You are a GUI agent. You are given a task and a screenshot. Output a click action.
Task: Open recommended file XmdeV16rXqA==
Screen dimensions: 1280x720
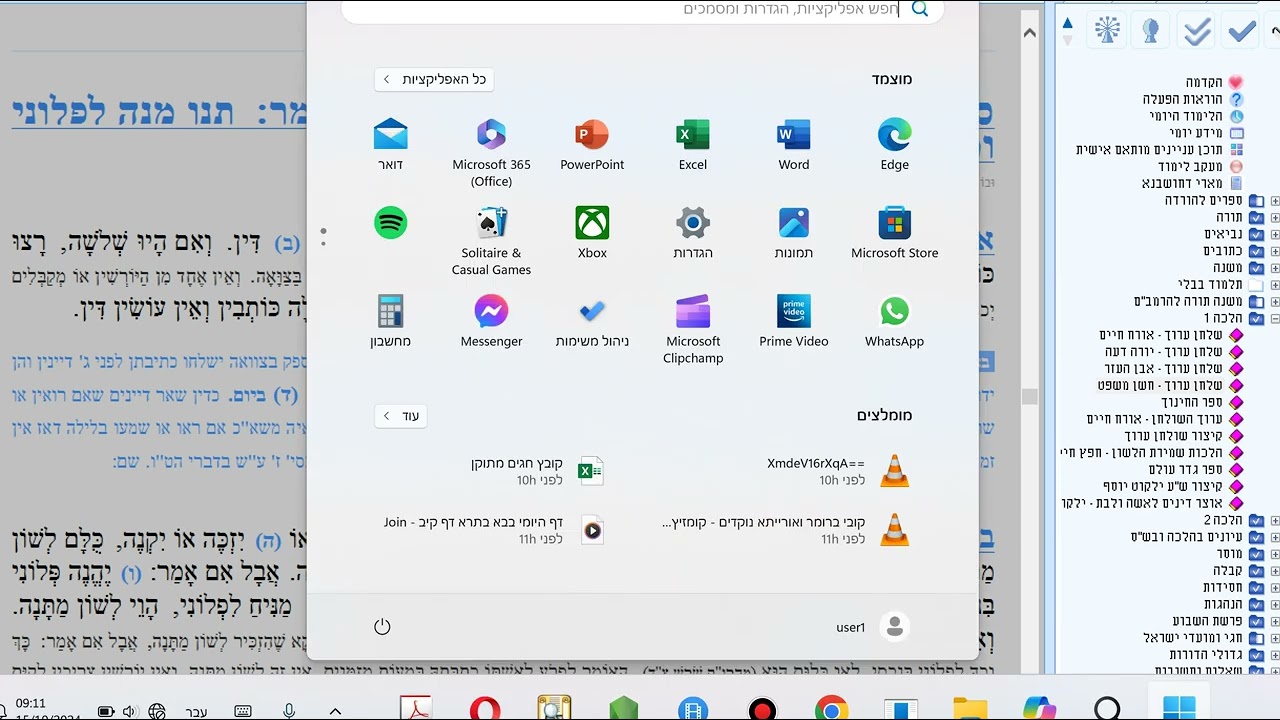pos(838,471)
